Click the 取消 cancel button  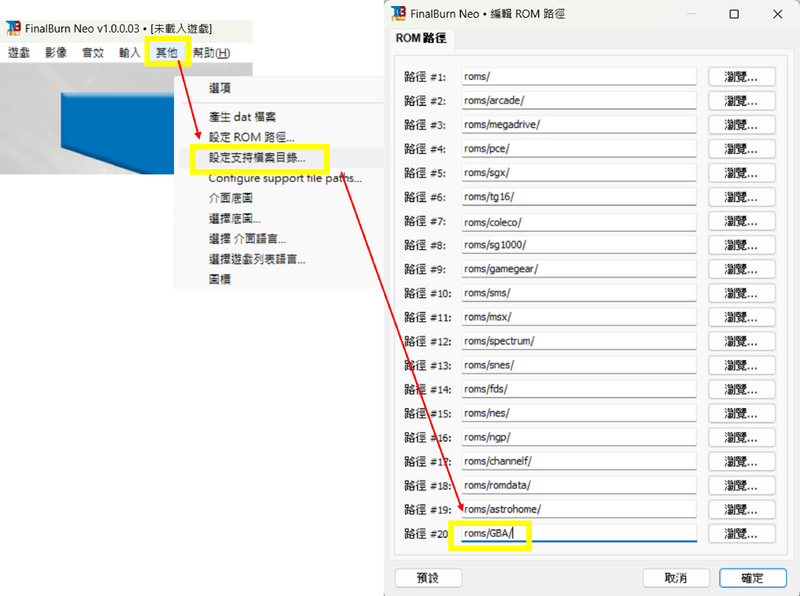676,578
